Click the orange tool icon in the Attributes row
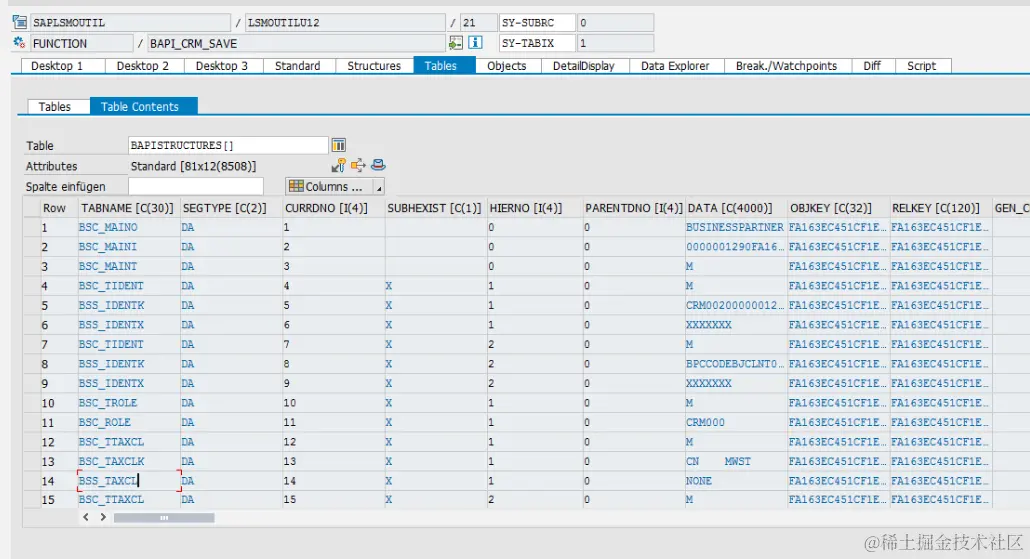The width and height of the screenshot is (1030, 559). pos(358,166)
